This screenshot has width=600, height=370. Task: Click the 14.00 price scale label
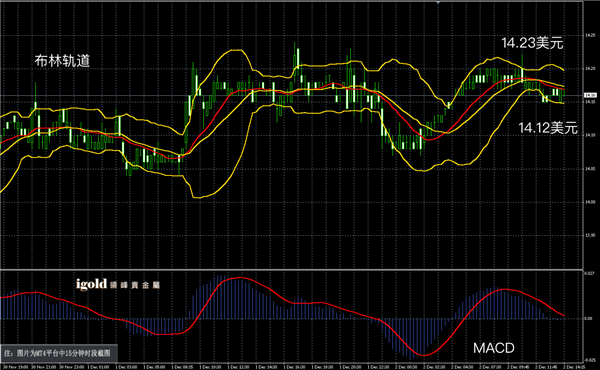(590, 202)
